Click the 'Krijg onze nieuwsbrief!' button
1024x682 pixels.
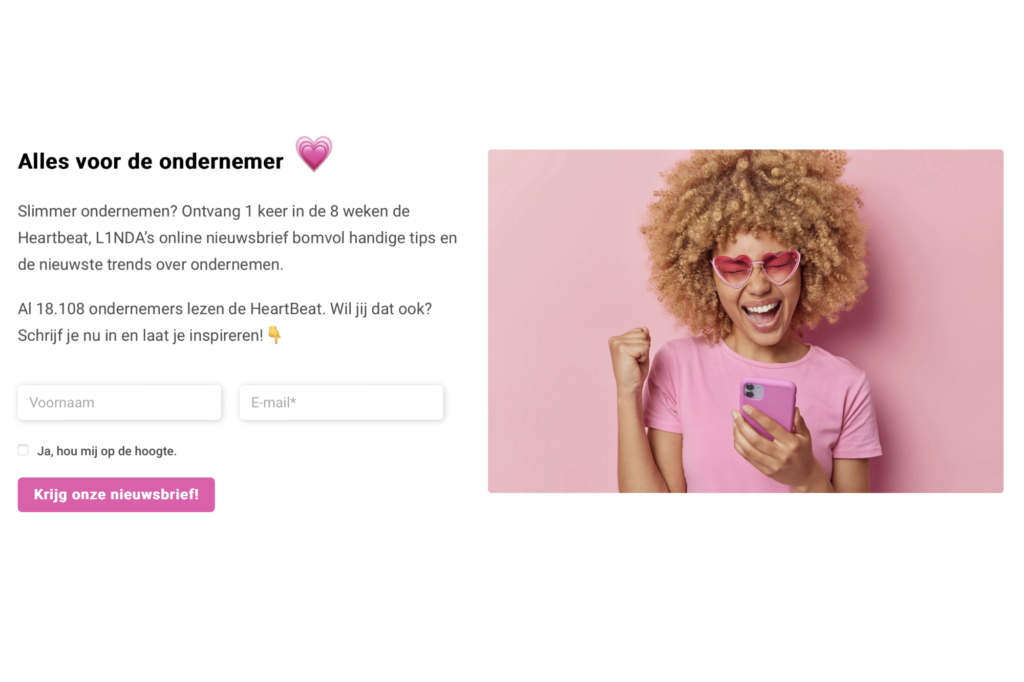pos(116,495)
